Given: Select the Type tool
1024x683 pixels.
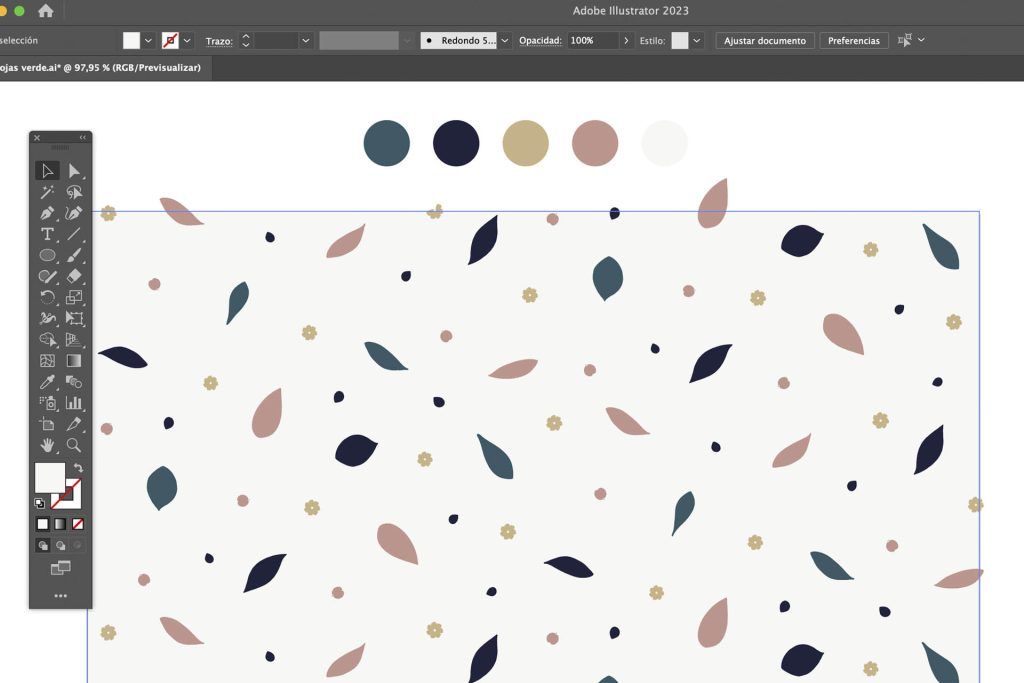Looking at the screenshot, I should 47,234.
